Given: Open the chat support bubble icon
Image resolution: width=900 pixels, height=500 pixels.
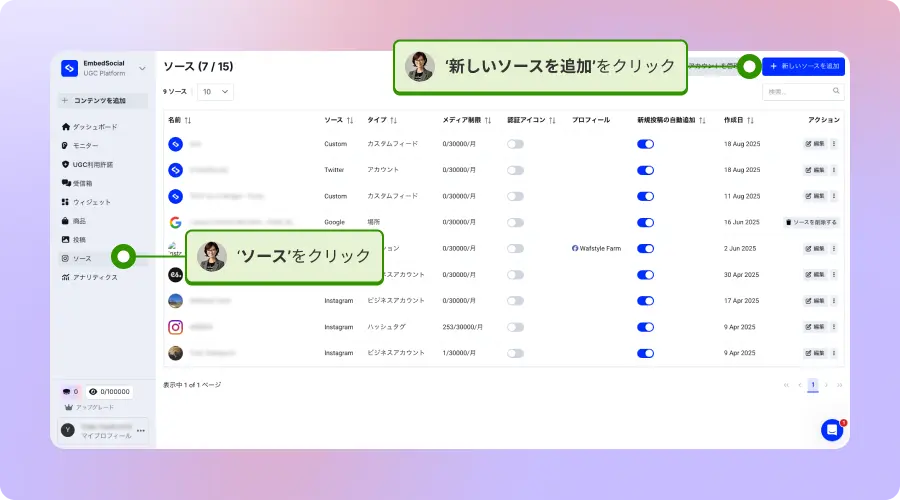Looking at the screenshot, I should 832,429.
